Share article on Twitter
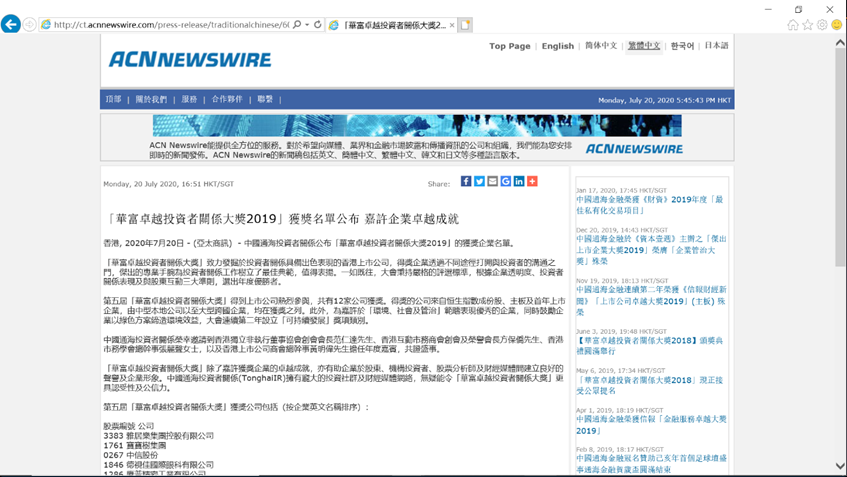Screen dimensions: 847x477 click(x=479, y=181)
